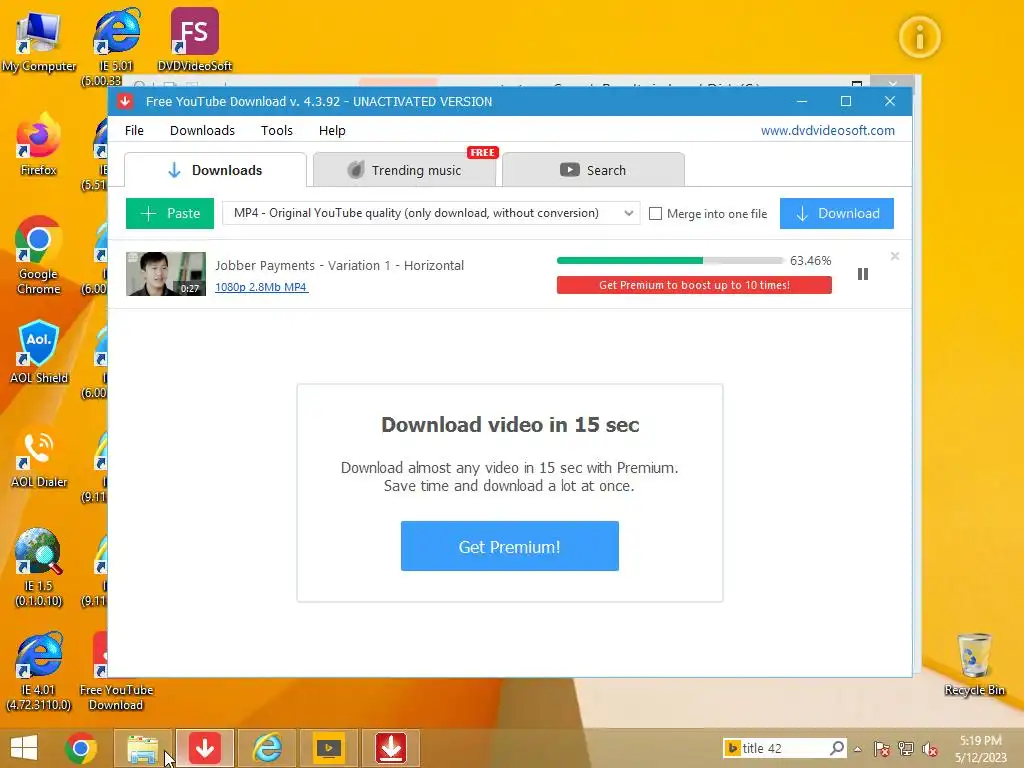
Task: Click the download progress bar
Action: pos(670,261)
